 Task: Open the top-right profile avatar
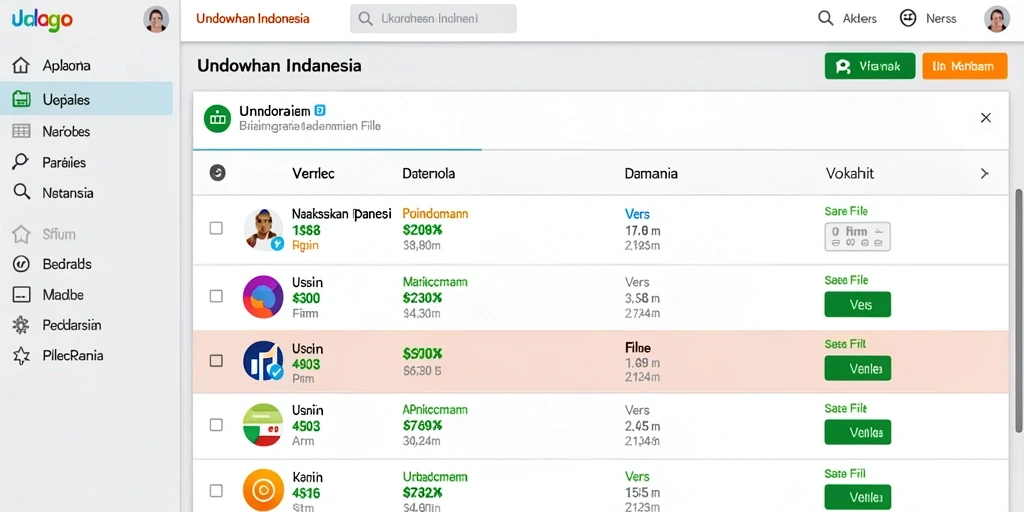[997, 19]
